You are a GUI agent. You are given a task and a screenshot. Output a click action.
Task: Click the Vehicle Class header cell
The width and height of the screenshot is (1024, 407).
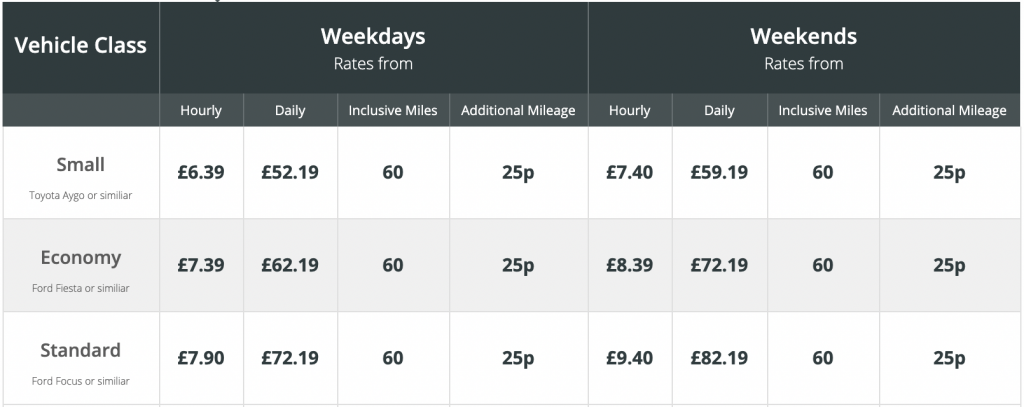tap(80, 46)
